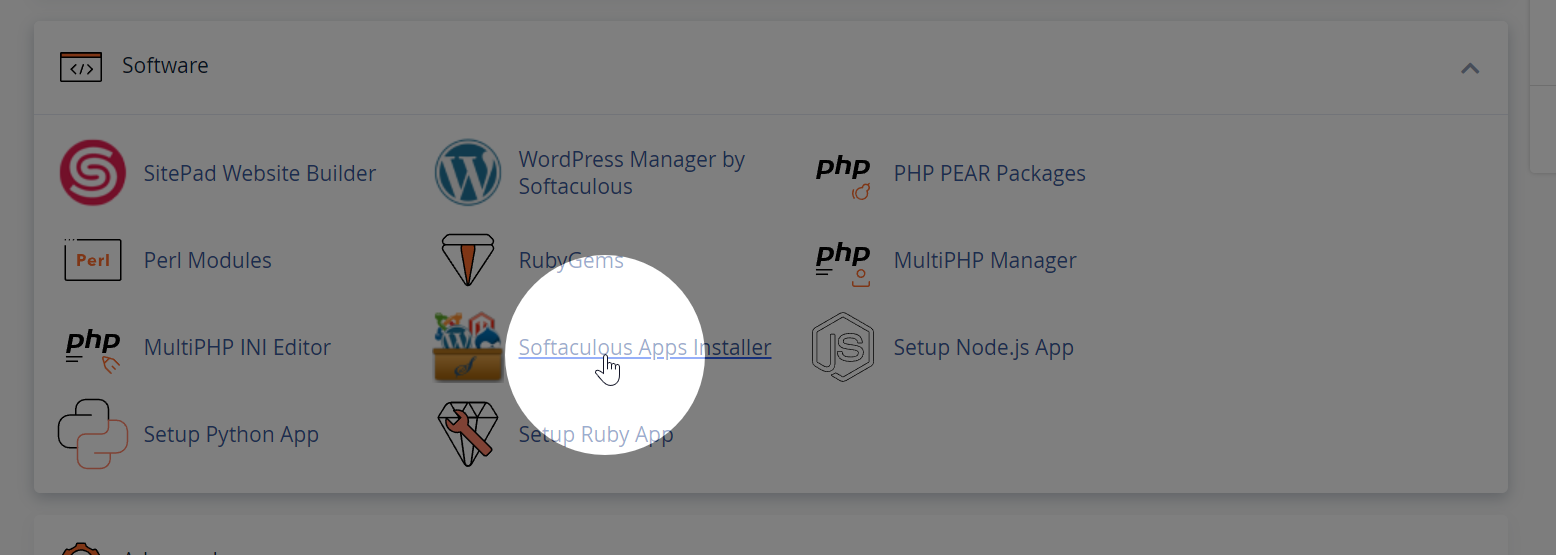
Task: Click the MultiPHP Manager icon
Action: (x=843, y=263)
